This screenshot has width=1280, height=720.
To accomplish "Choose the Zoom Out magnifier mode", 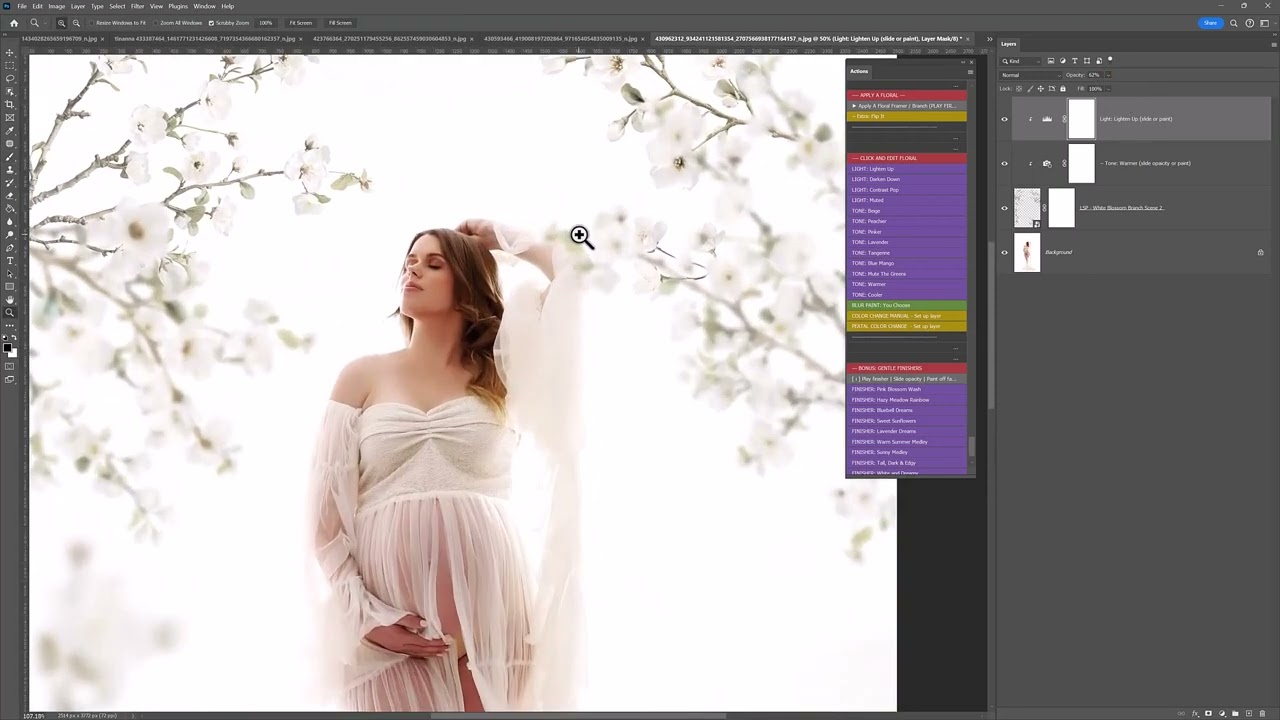I will coord(76,22).
